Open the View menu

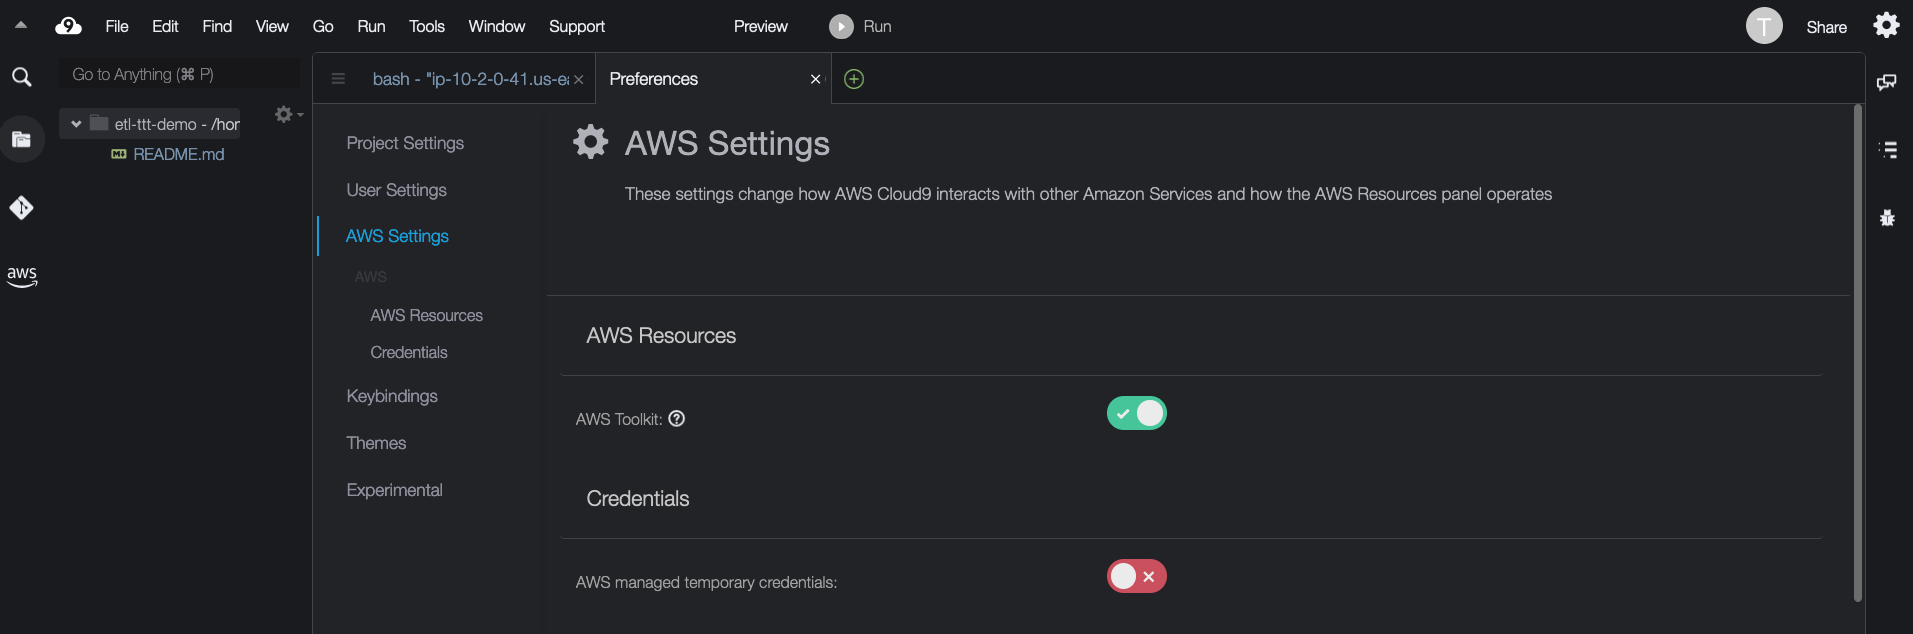click(x=272, y=27)
